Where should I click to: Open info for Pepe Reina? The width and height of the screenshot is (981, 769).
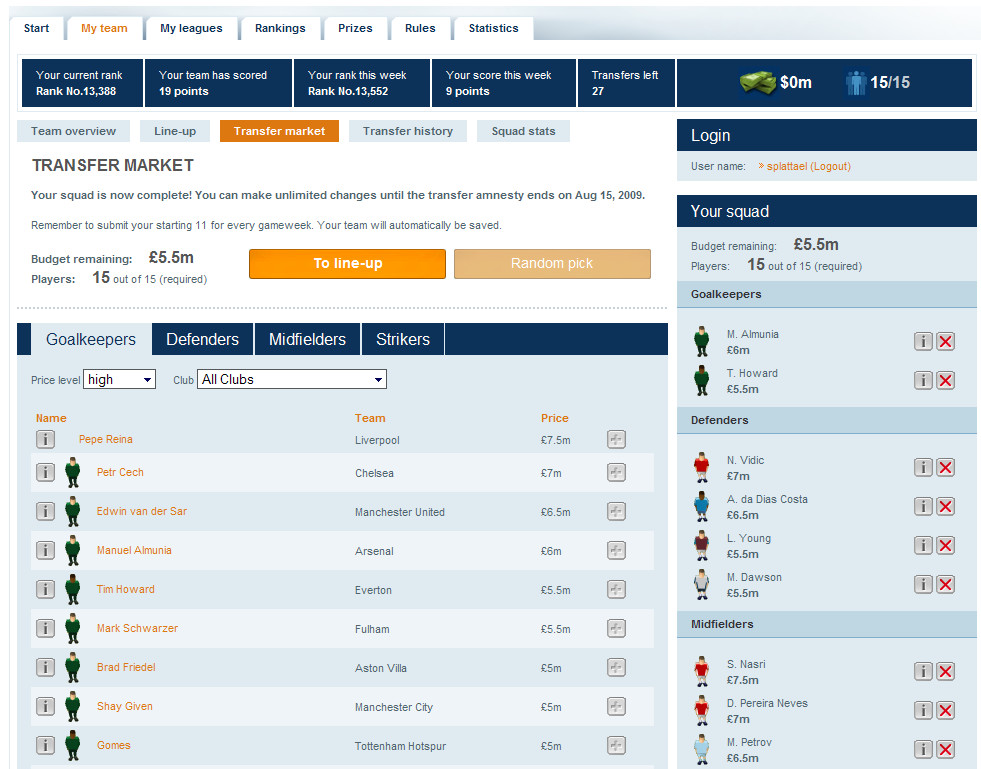coord(45,439)
